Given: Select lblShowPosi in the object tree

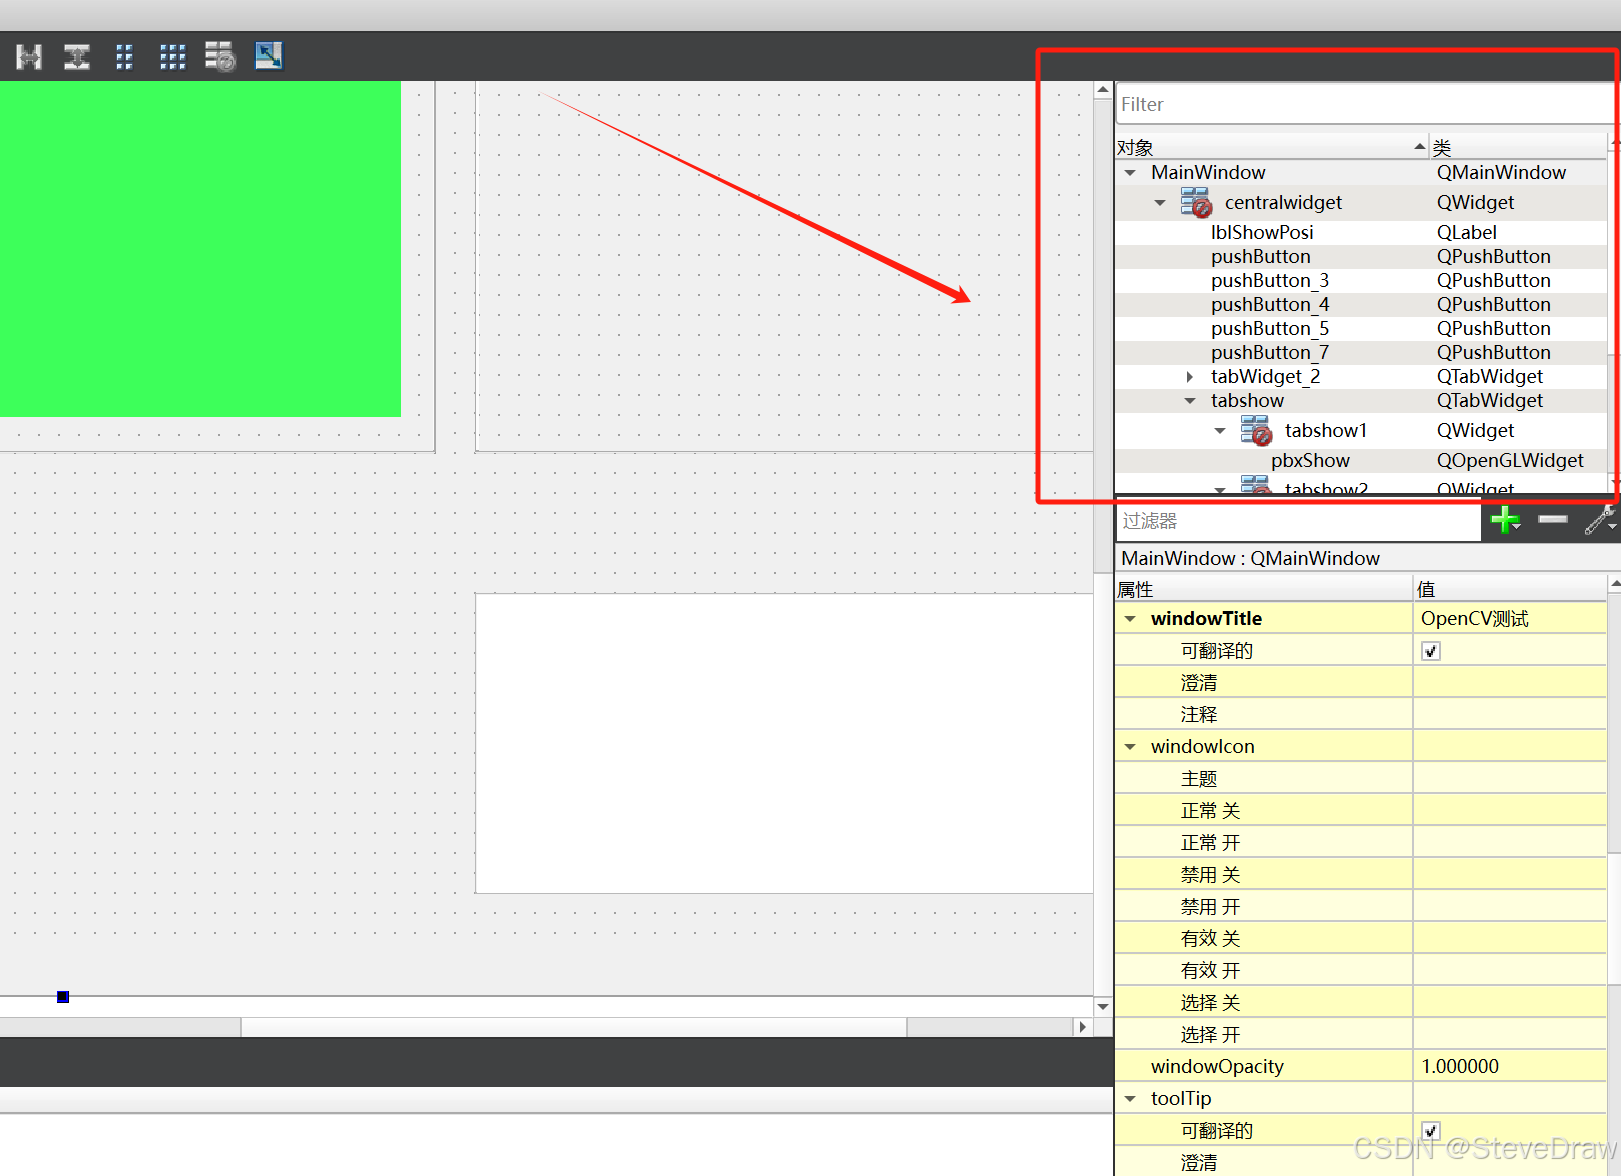Looking at the screenshot, I should pyautogui.click(x=1262, y=233).
